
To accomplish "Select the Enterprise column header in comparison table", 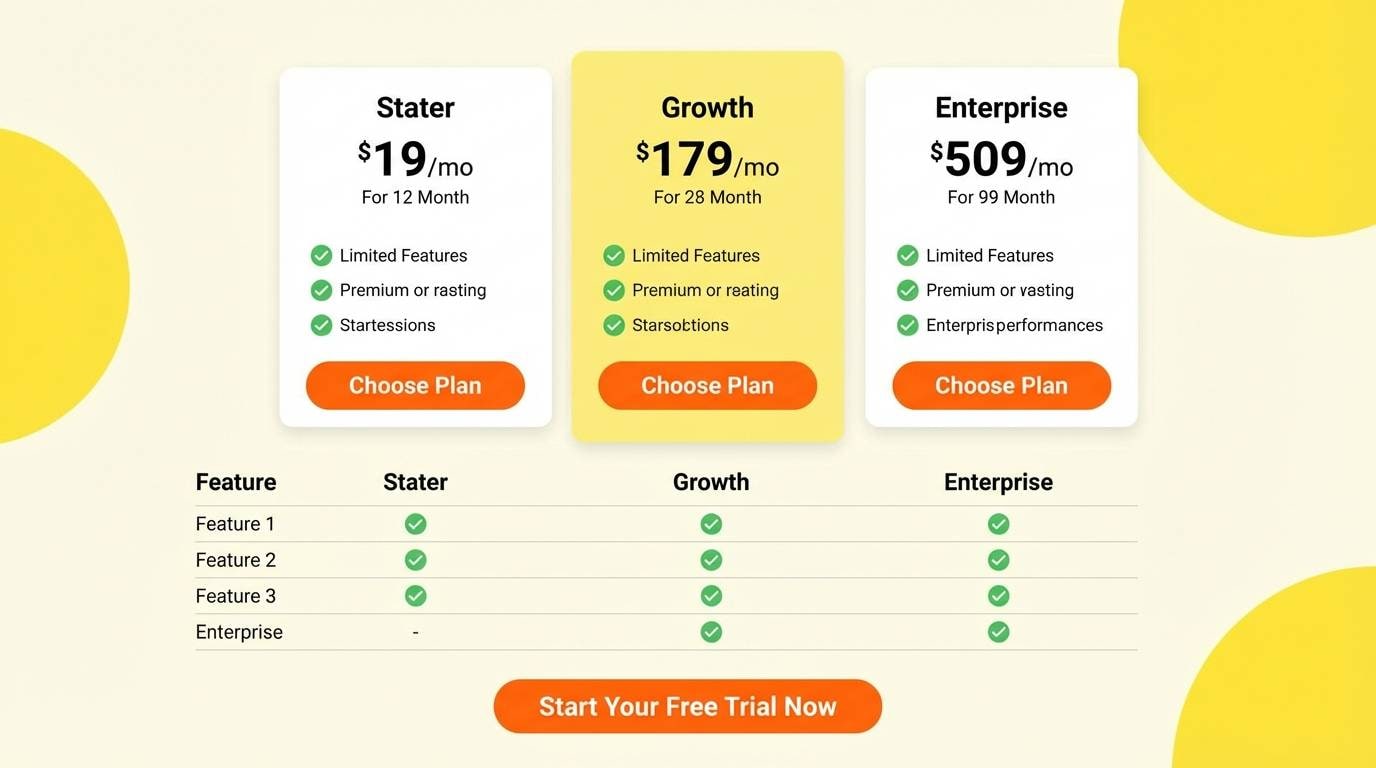I will tap(998, 482).
